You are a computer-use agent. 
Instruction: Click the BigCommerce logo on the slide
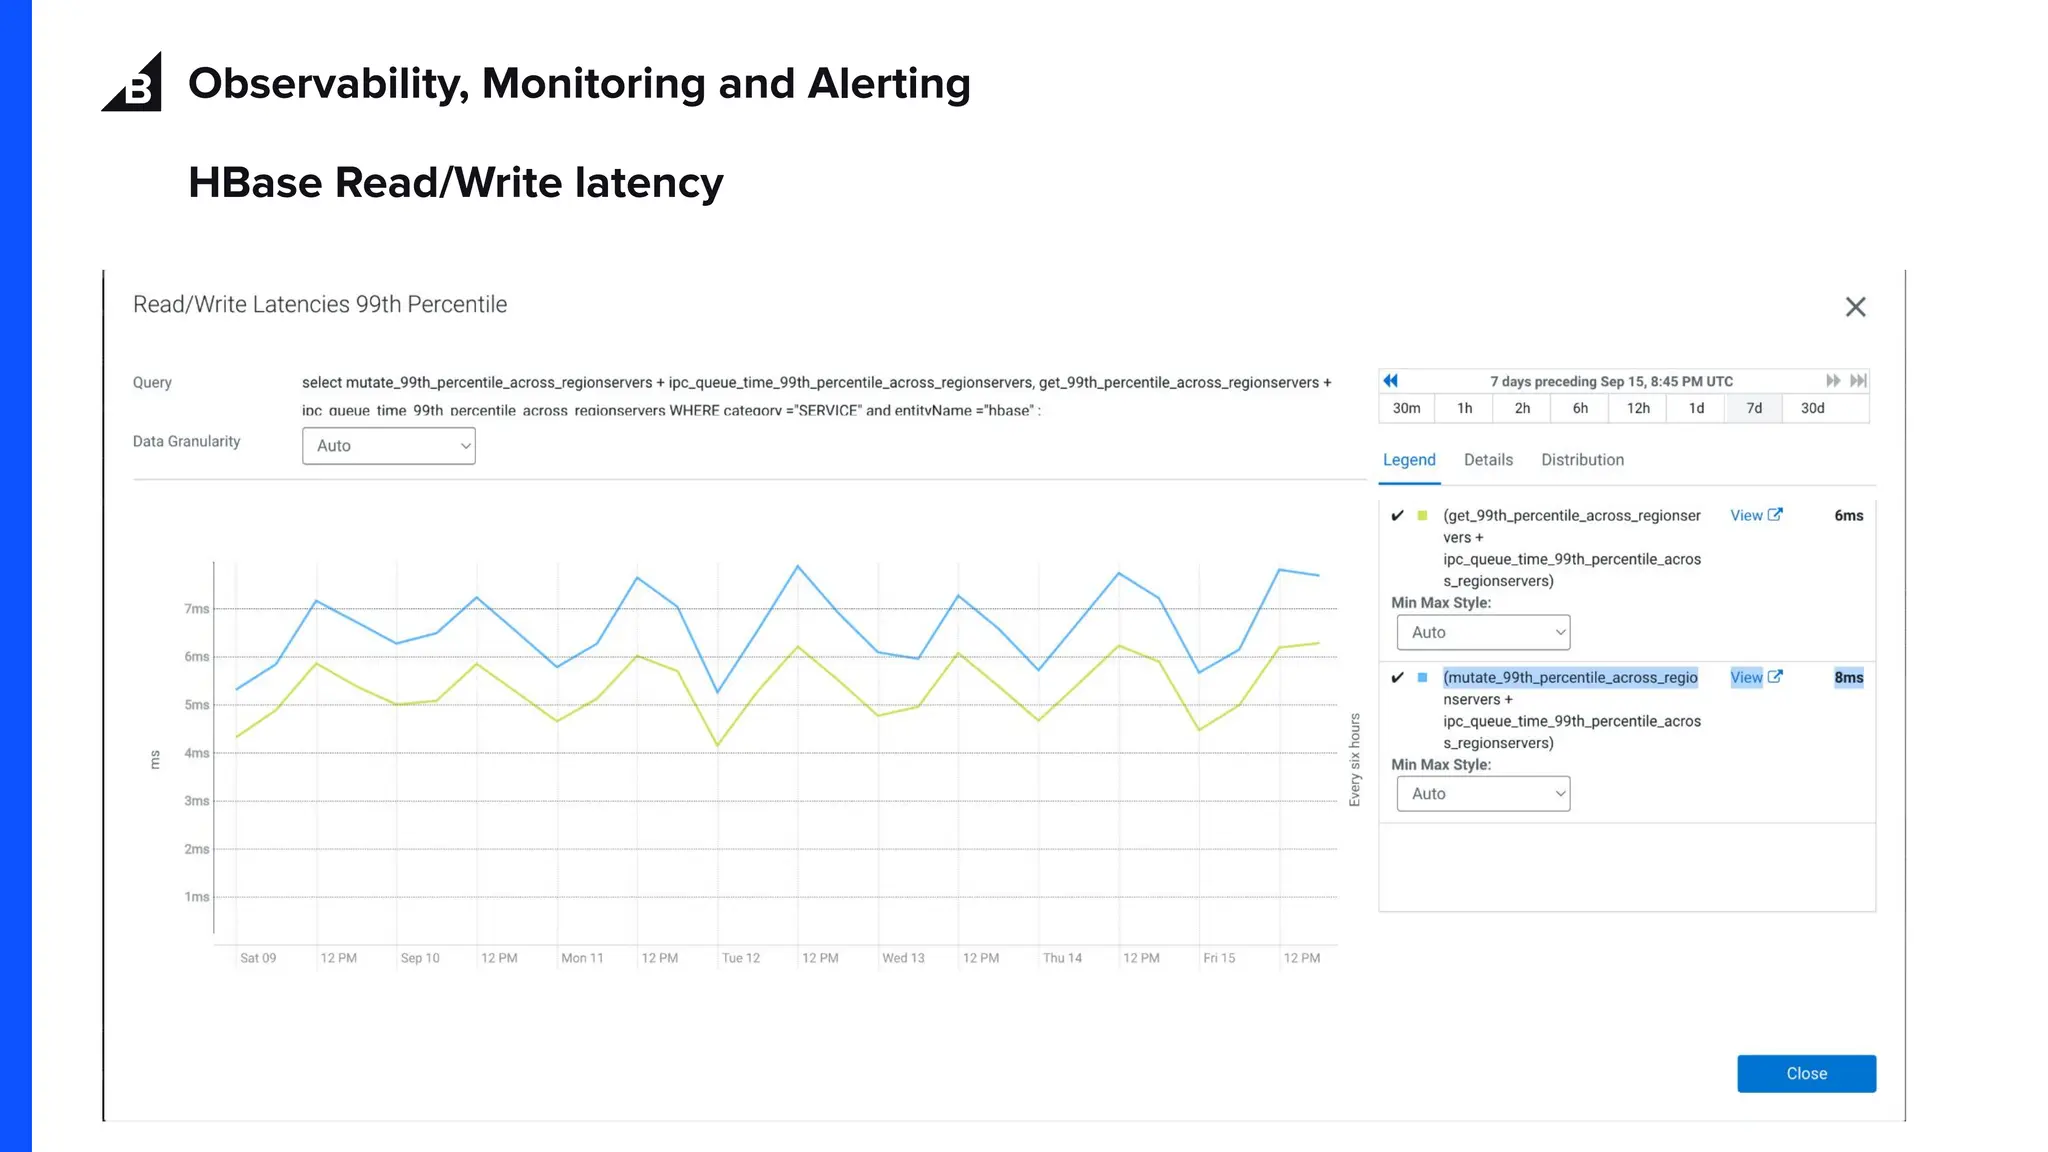coord(132,82)
